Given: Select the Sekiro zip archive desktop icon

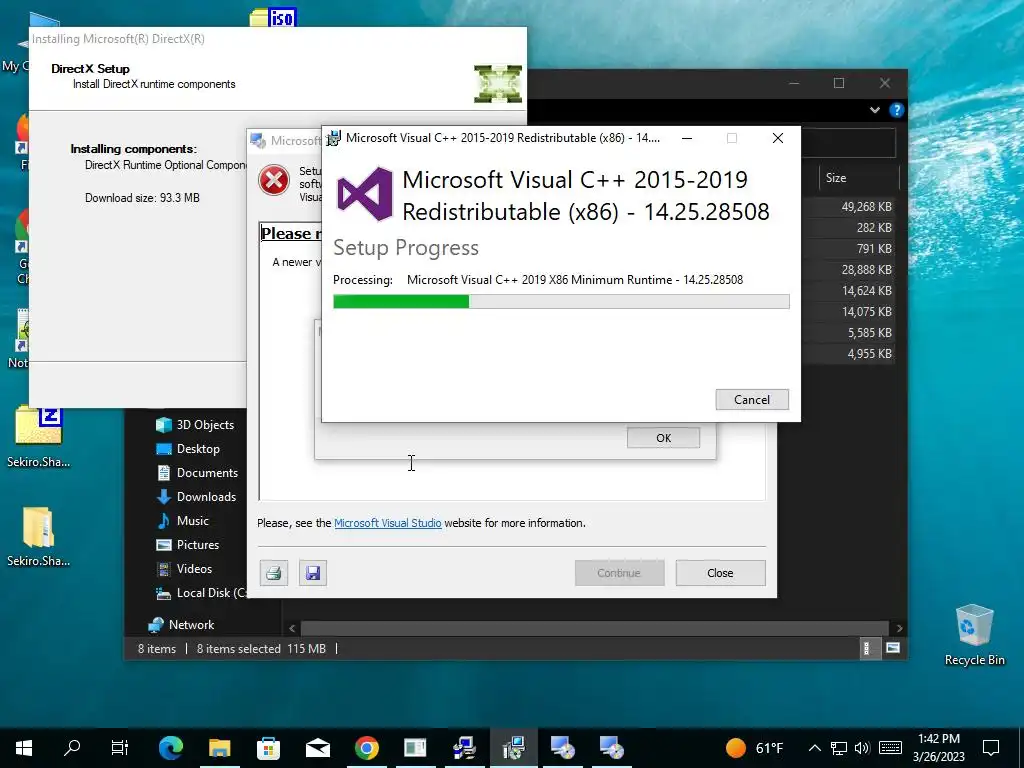Looking at the screenshot, I should coord(39,436).
